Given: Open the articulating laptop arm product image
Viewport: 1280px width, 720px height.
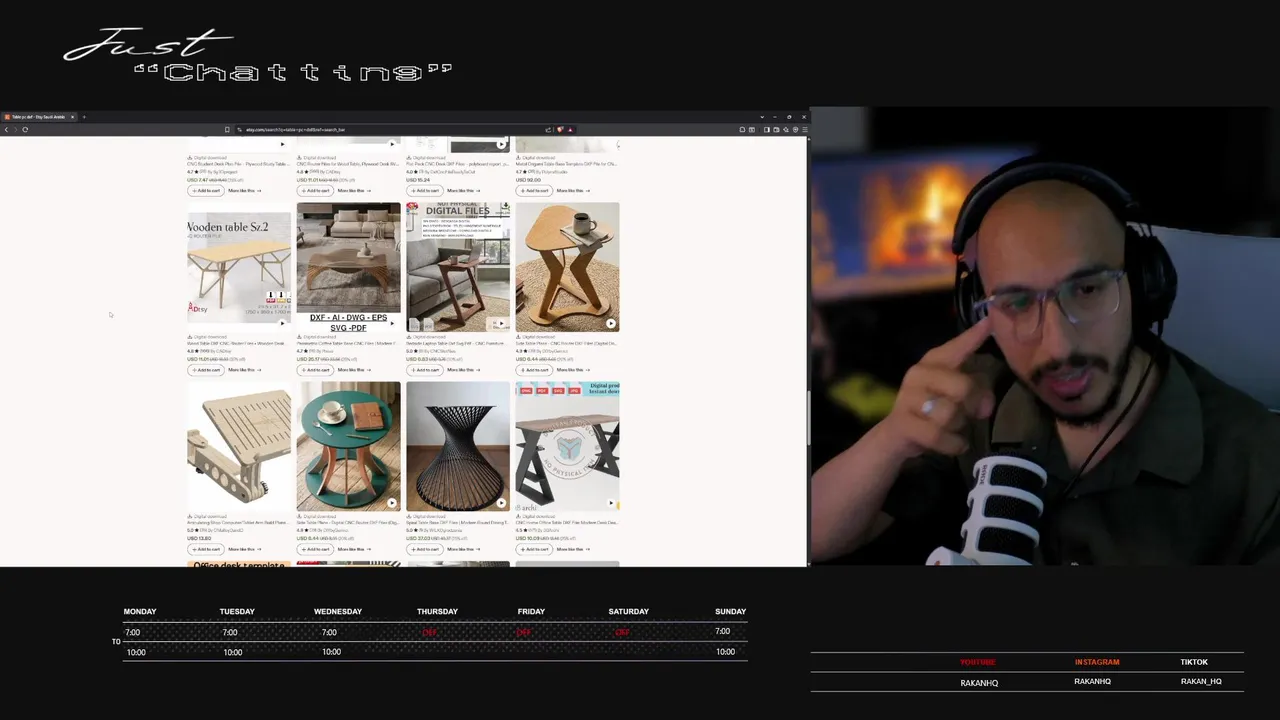Looking at the screenshot, I should (239, 446).
